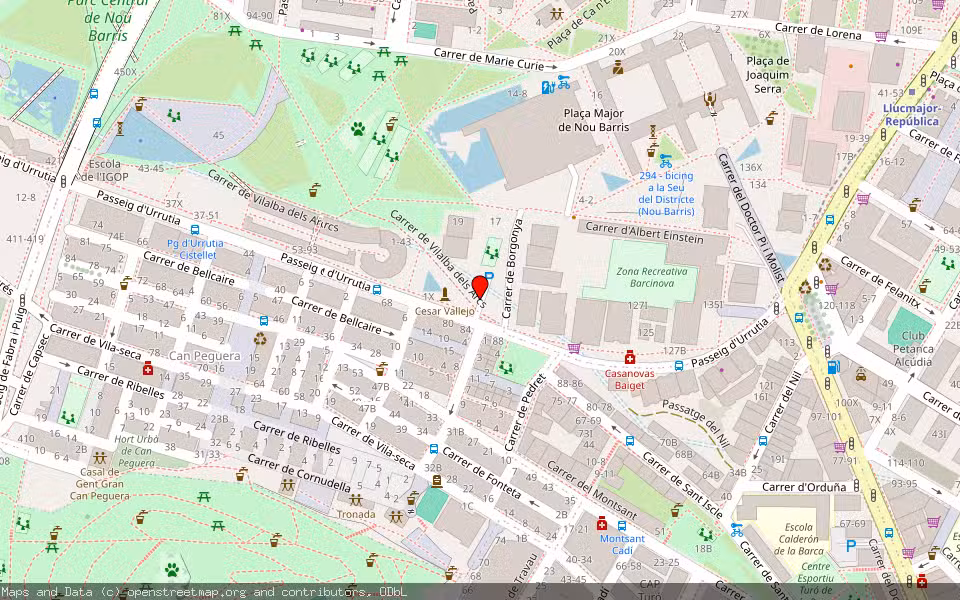This screenshot has width=960, height=600.
Task: Click the Carrer de Felanitx label
Action: click(880, 281)
